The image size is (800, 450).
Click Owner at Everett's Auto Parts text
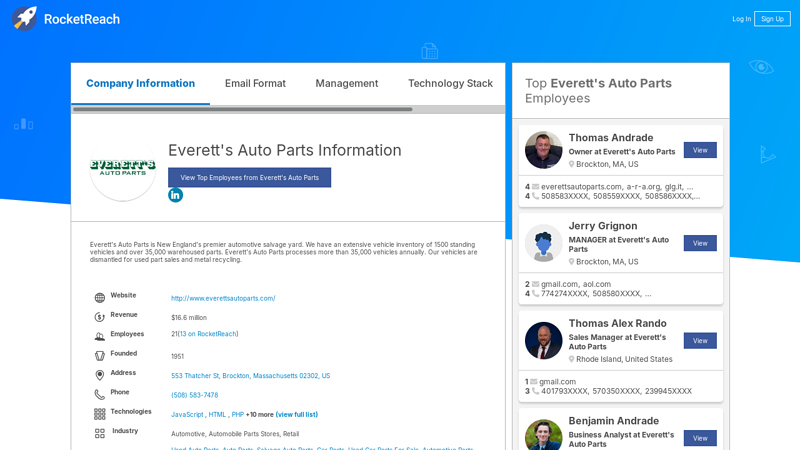pos(621,152)
